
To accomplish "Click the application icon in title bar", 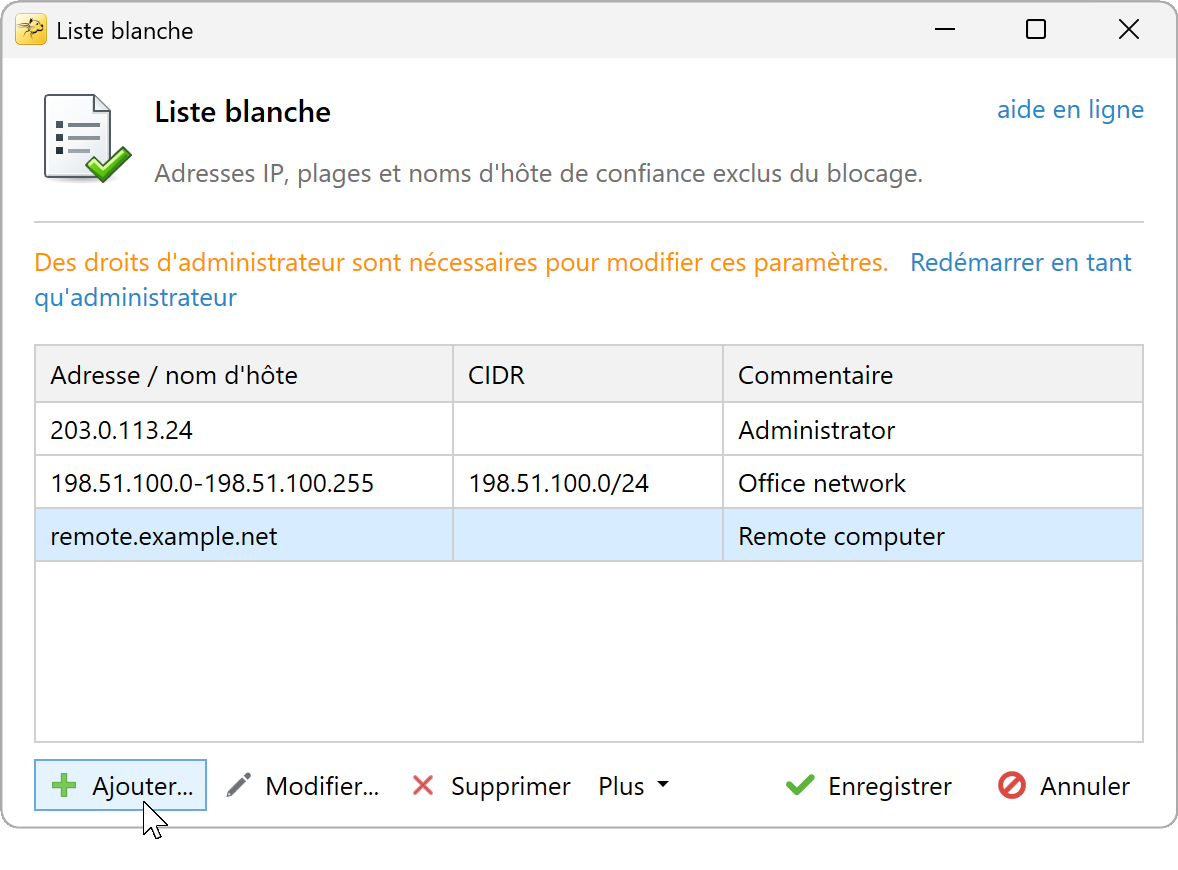I will tap(31, 30).
